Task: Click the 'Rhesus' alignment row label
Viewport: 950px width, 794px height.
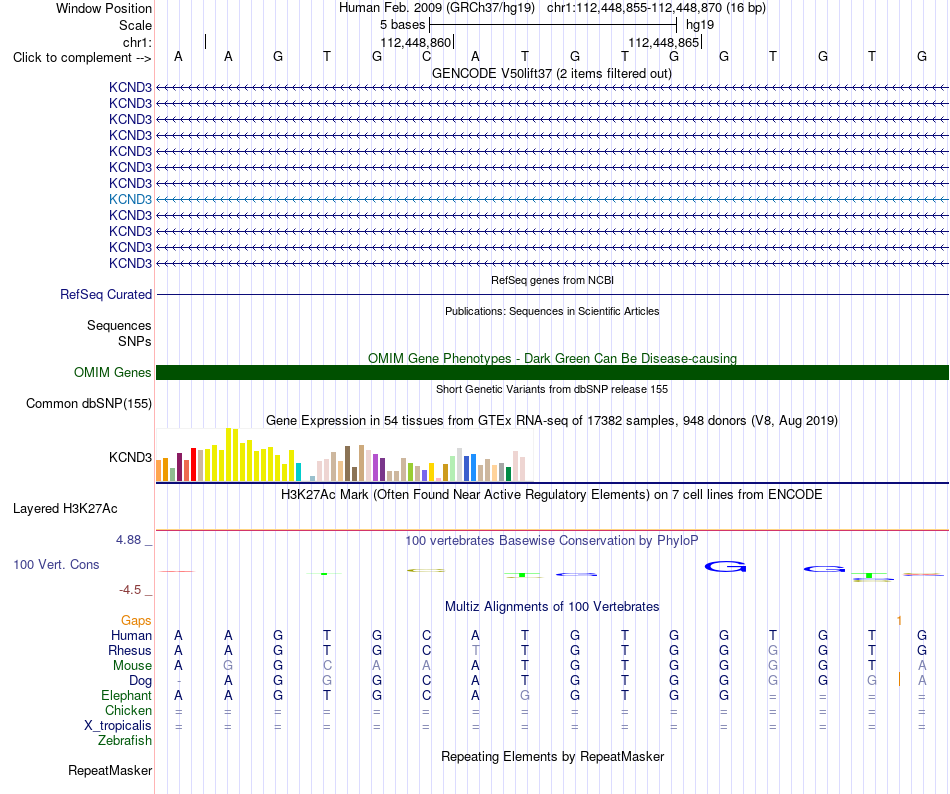Action: coord(130,650)
